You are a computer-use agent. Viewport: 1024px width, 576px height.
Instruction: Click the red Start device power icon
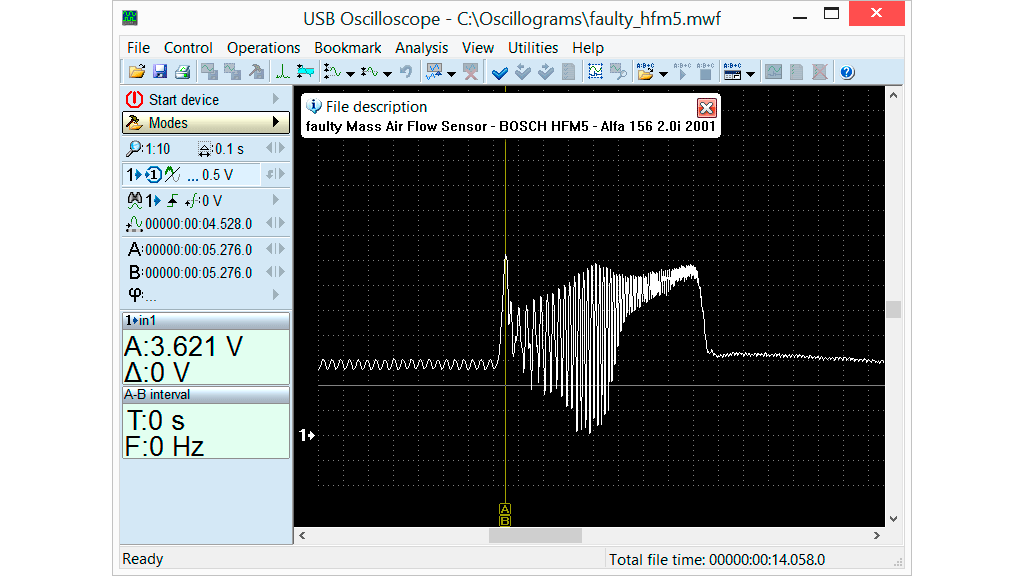click(134, 99)
